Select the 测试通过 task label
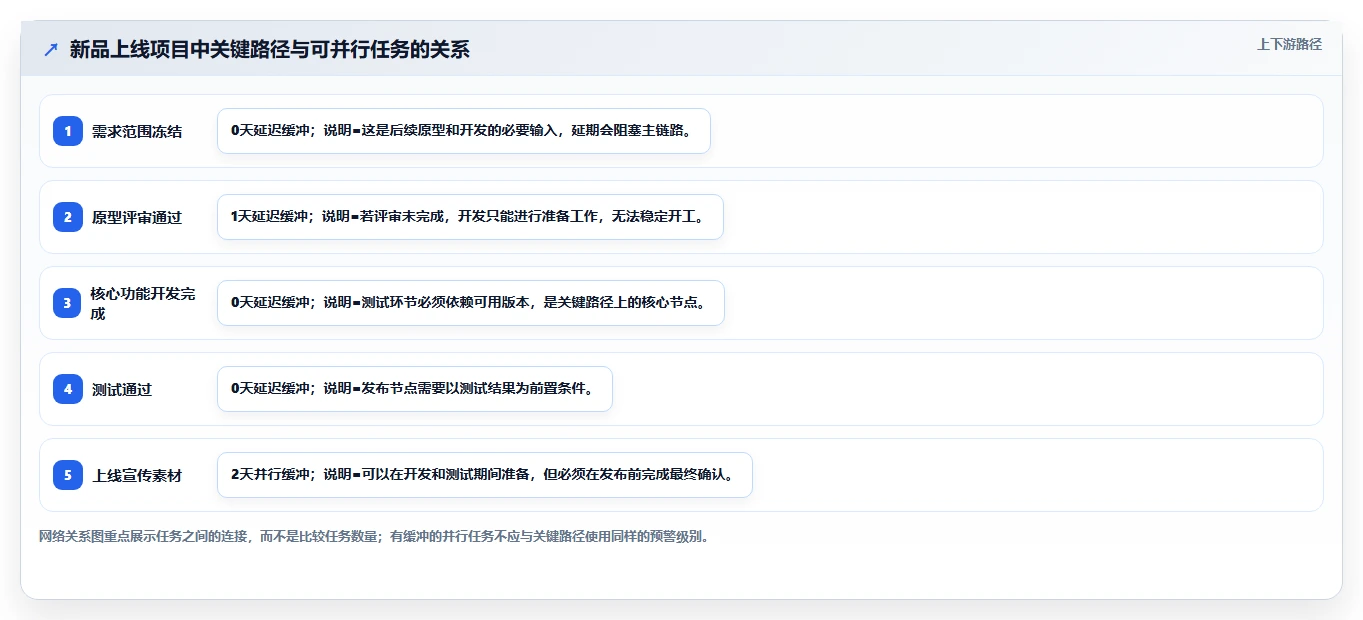The height and width of the screenshot is (620, 1363). pyautogui.click(x=122, y=389)
